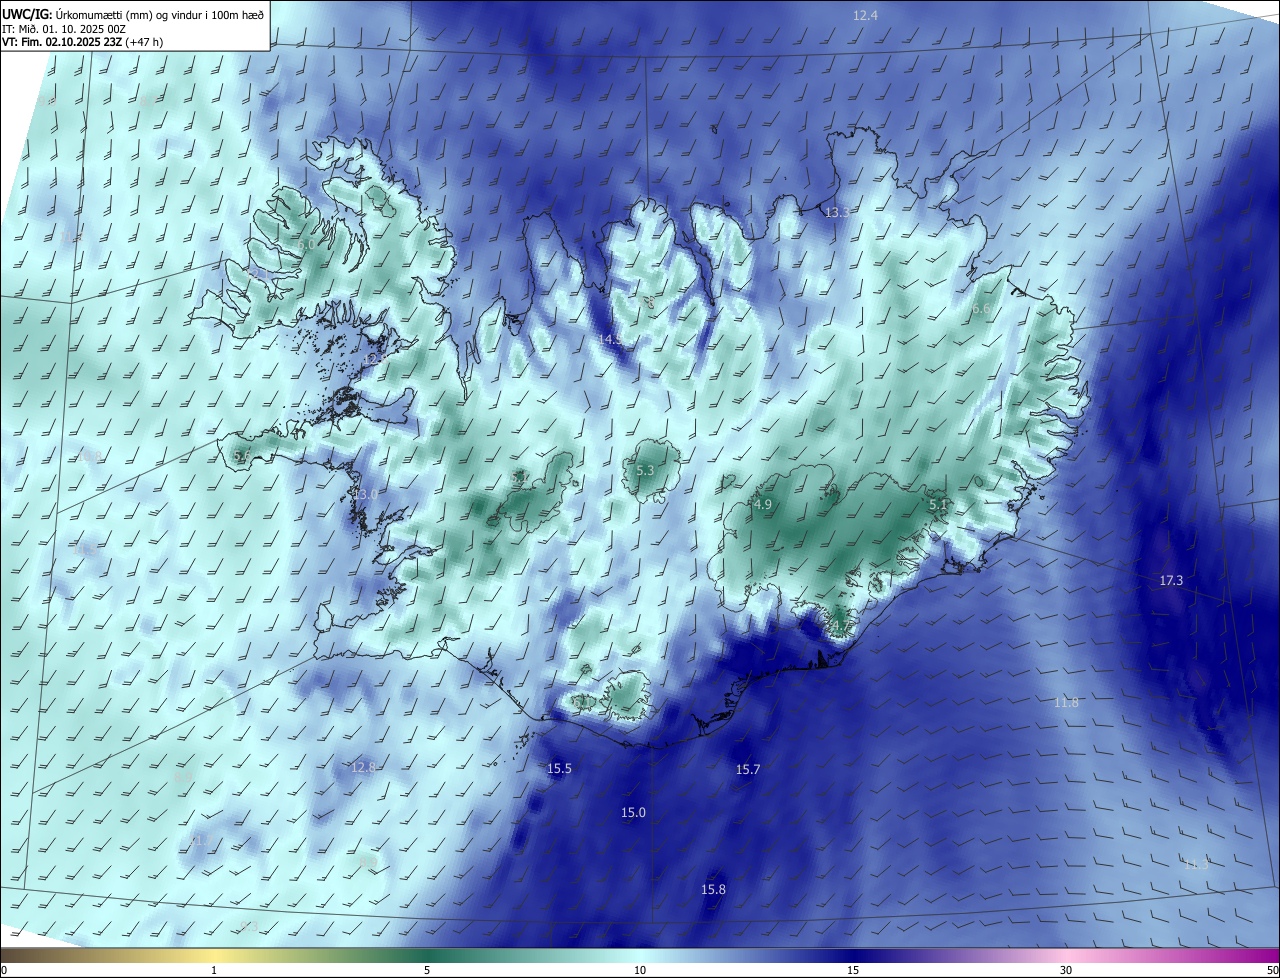The width and height of the screenshot is (1280, 978).
Task: Click the colorbar tick label 5
Action: (427, 970)
